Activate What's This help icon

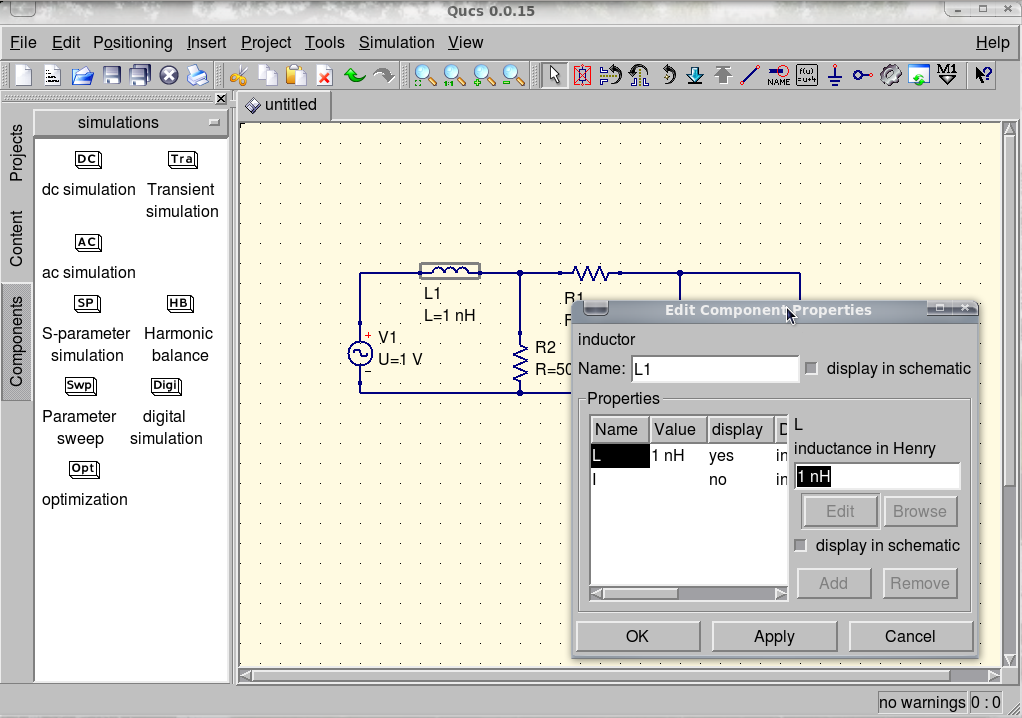984,76
